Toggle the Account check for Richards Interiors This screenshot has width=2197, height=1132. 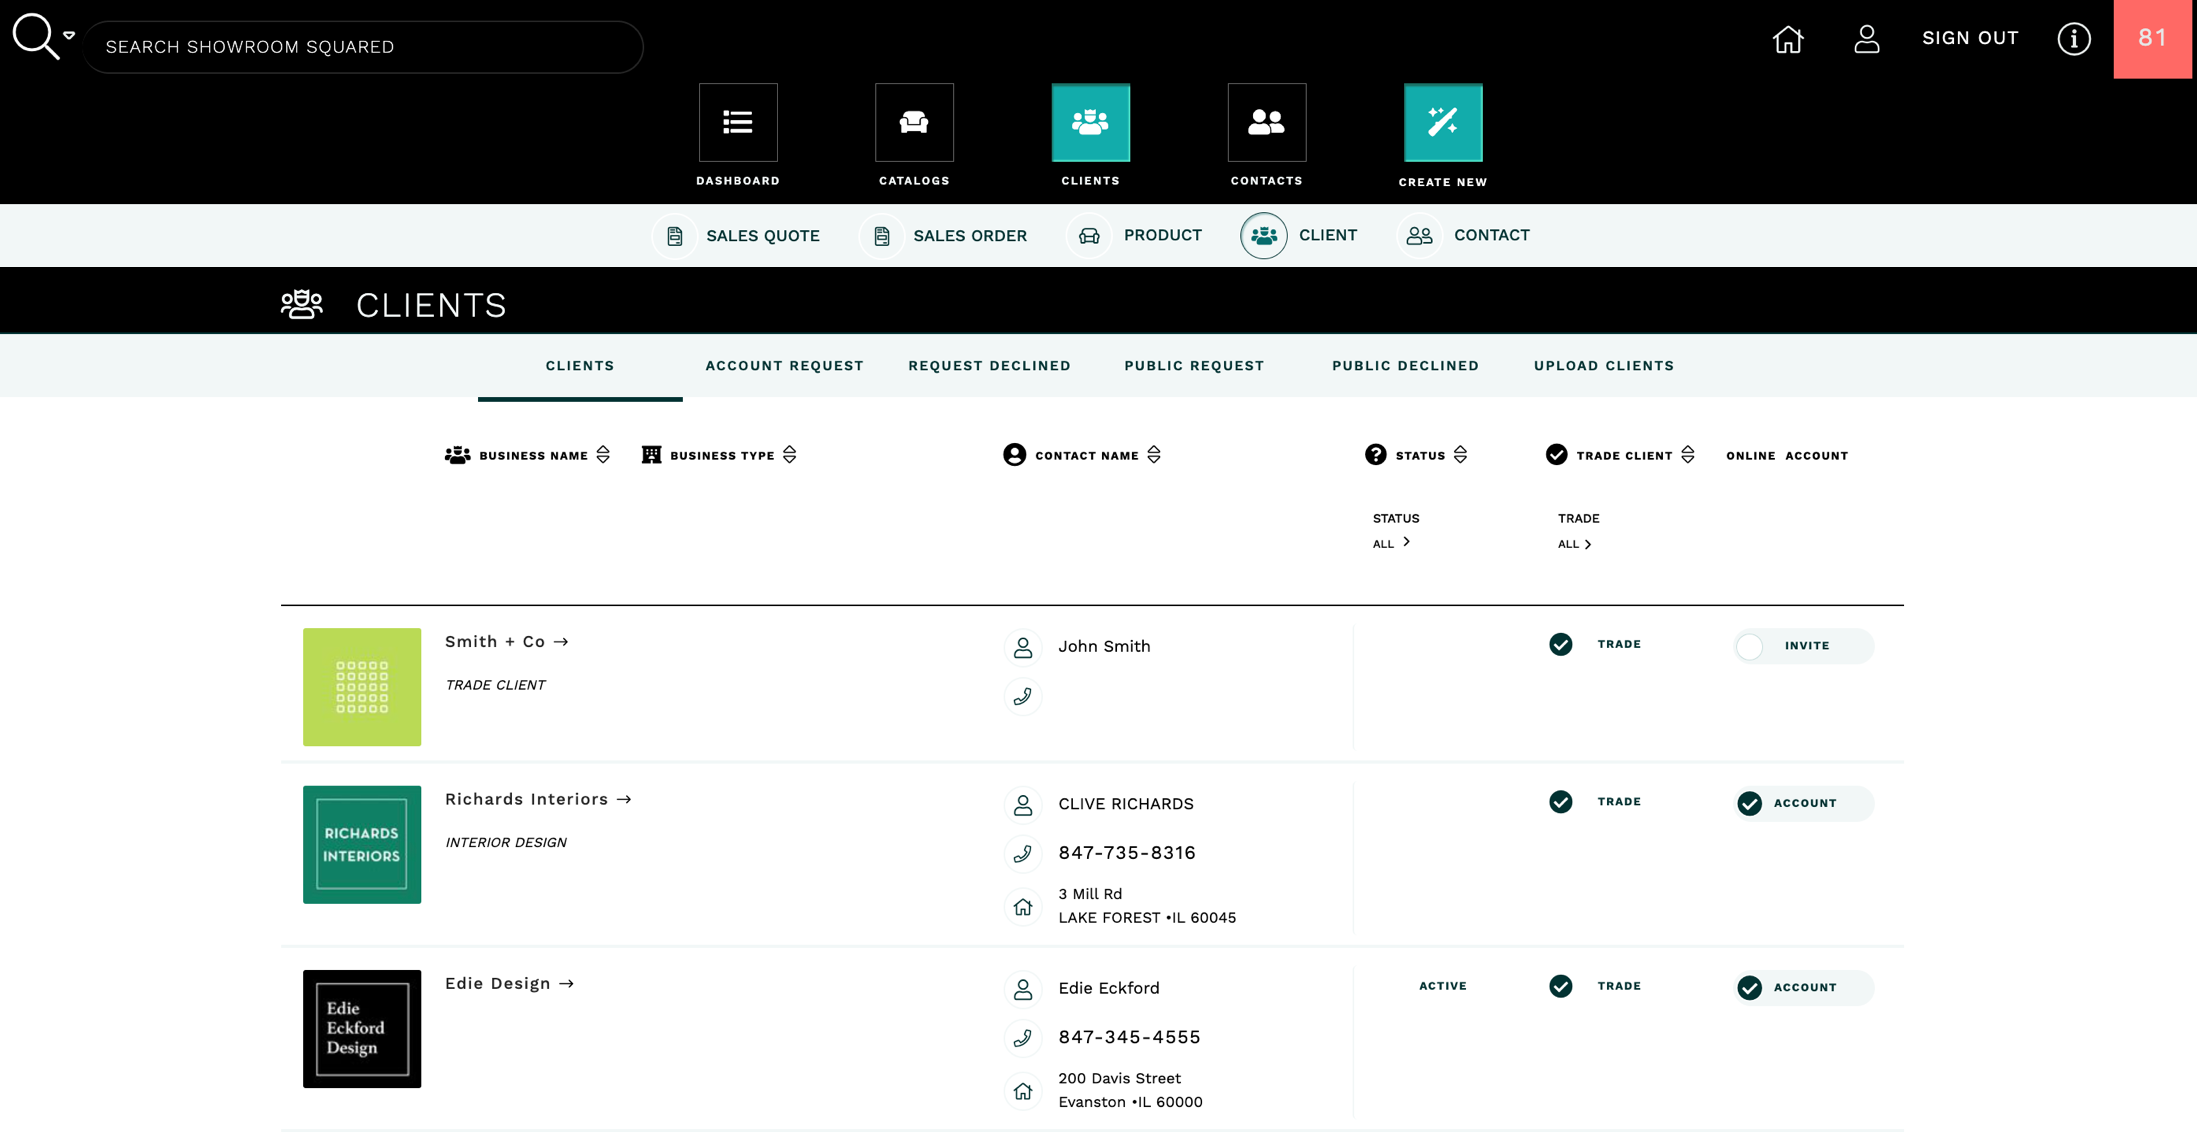pyautogui.click(x=1749, y=803)
